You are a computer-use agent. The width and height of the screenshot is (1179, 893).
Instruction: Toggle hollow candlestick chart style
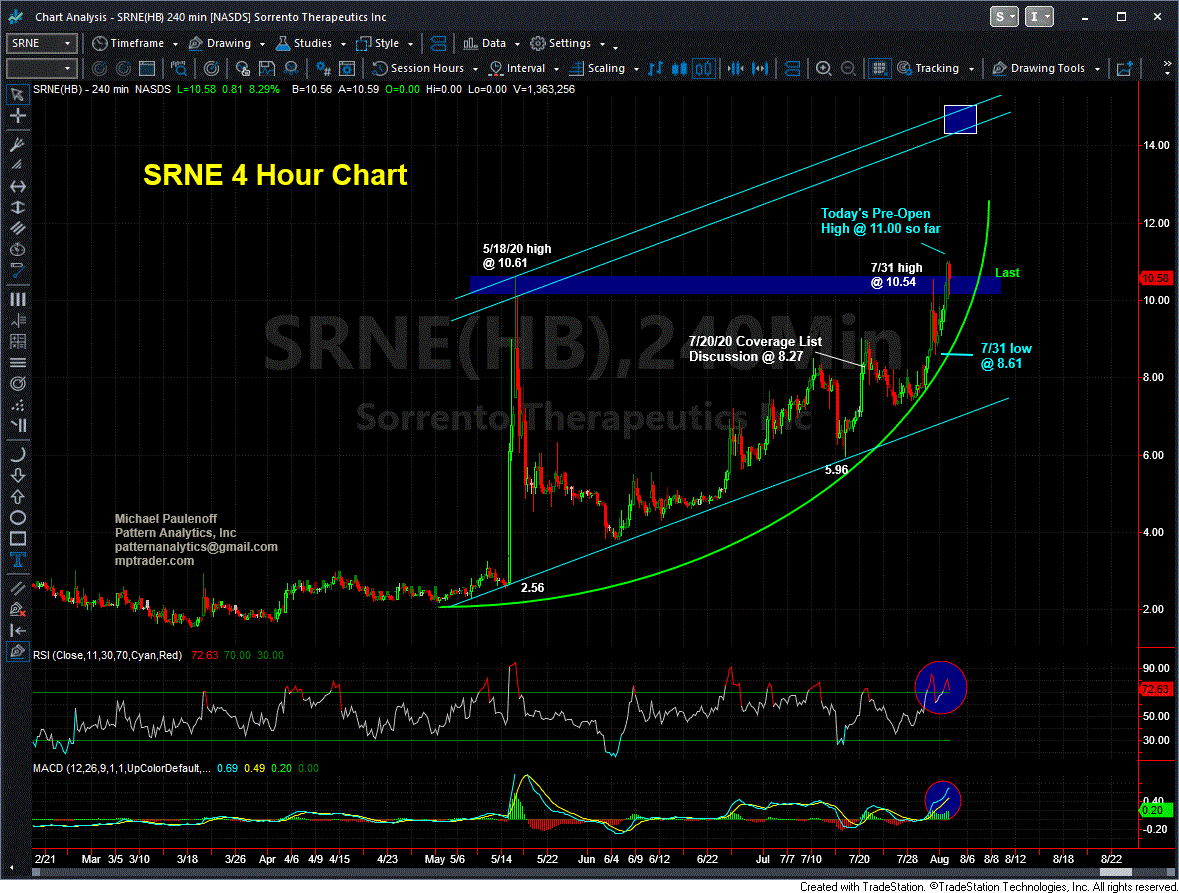(704, 68)
